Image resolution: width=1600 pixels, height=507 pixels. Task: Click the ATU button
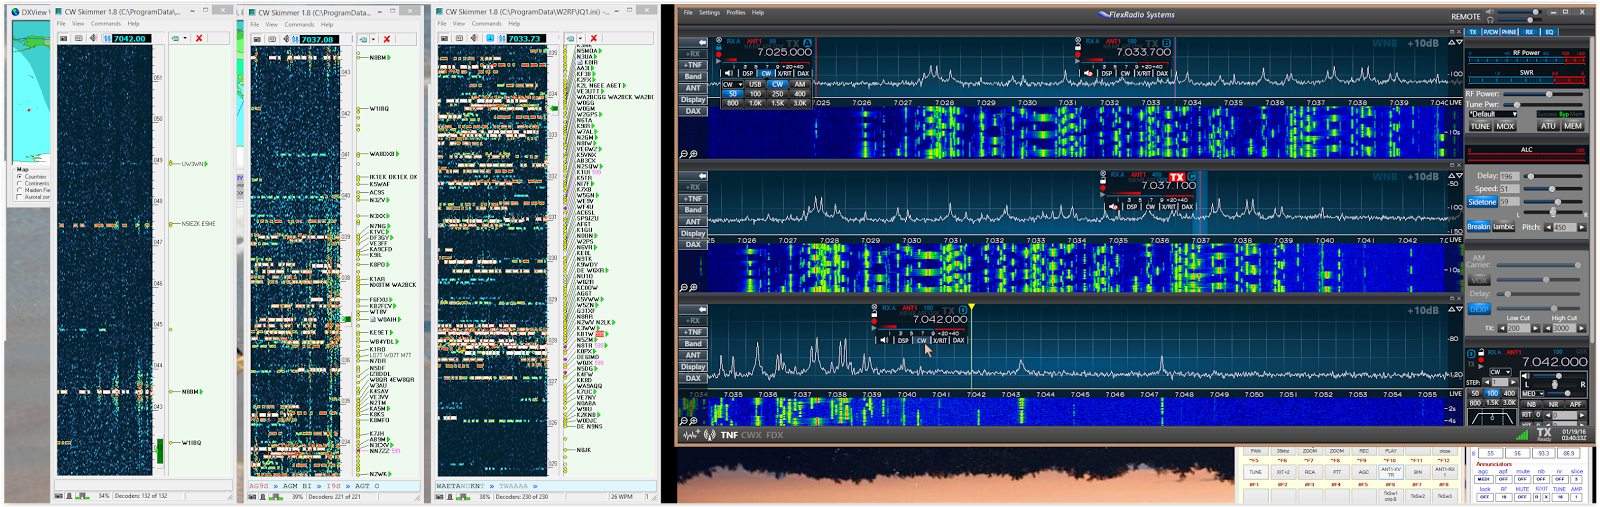click(x=1548, y=127)
